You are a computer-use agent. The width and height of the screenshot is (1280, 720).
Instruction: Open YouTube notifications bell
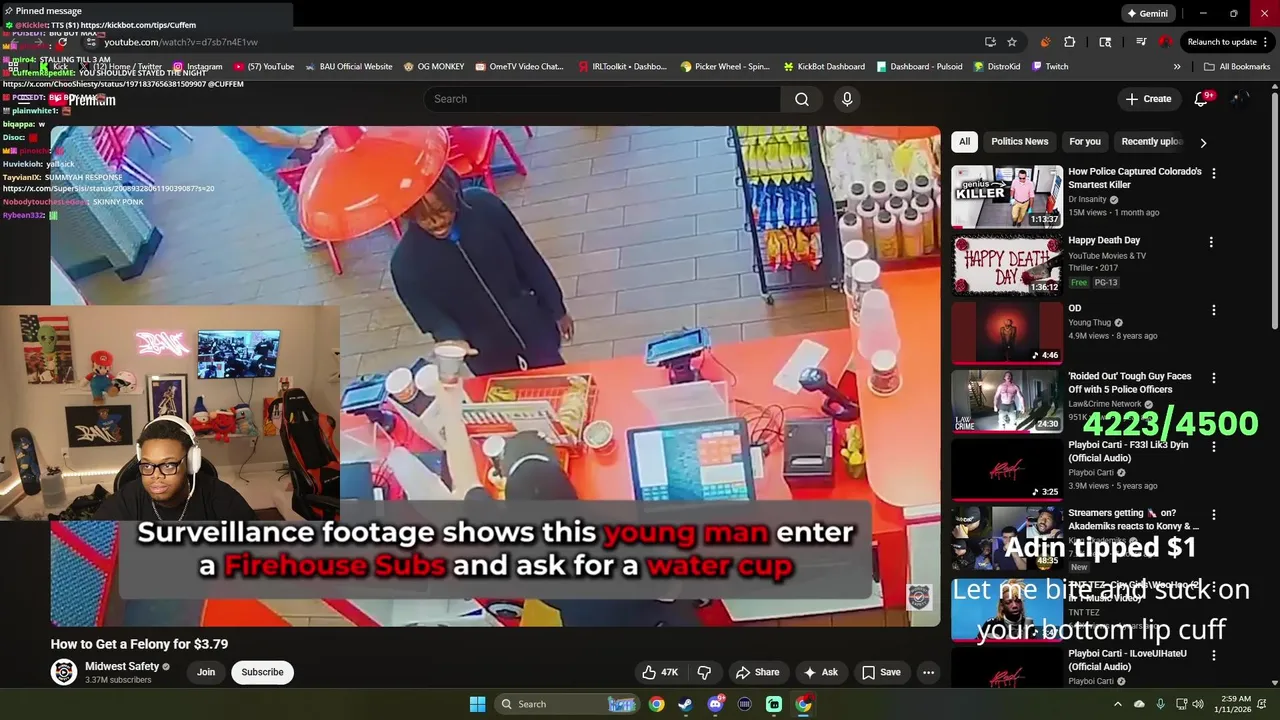1202,99
